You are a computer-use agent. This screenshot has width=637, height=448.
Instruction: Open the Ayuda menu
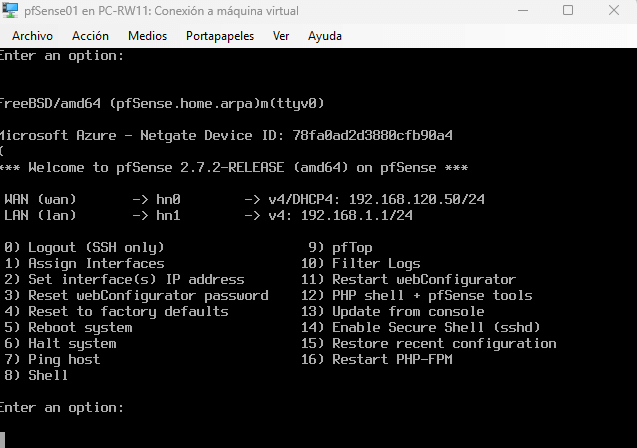[324, 35]
